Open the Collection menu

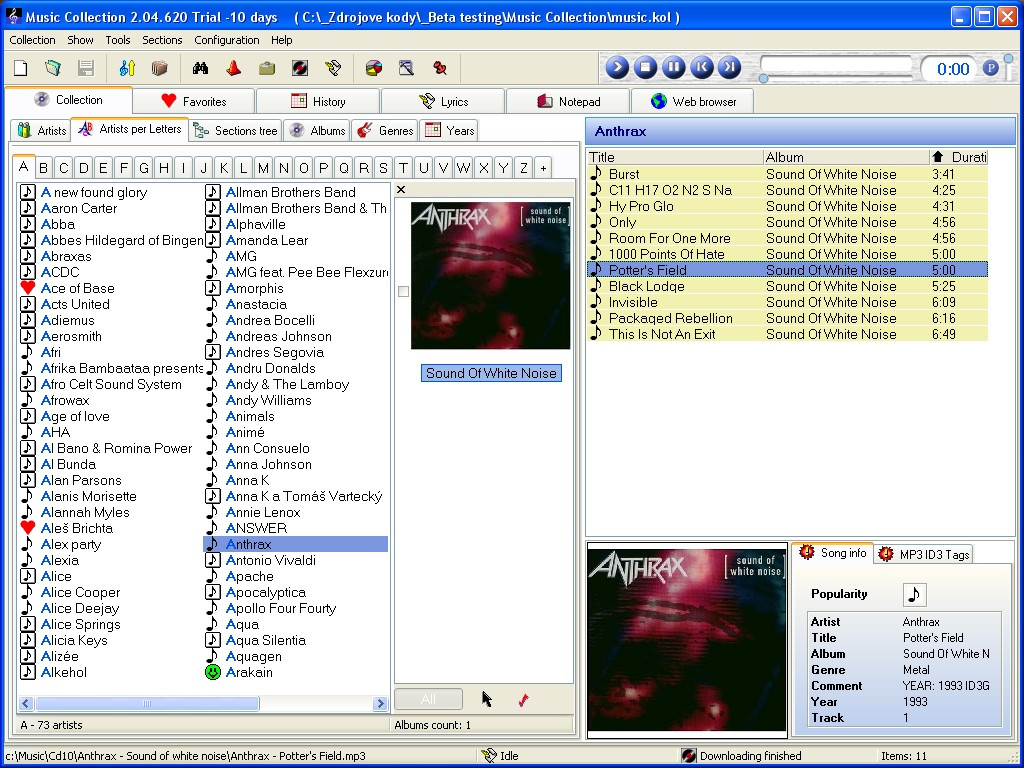[32, 40]
